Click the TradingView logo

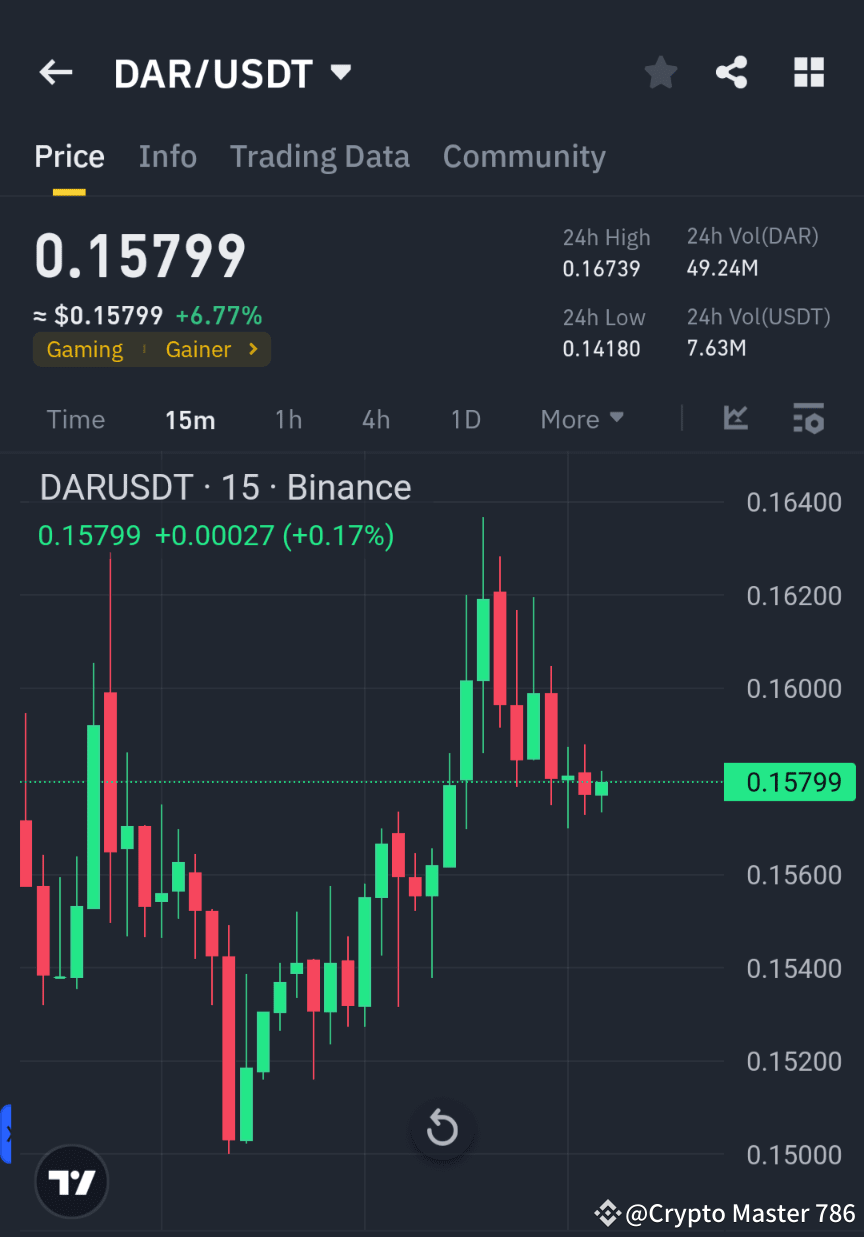click(70, 1181)
